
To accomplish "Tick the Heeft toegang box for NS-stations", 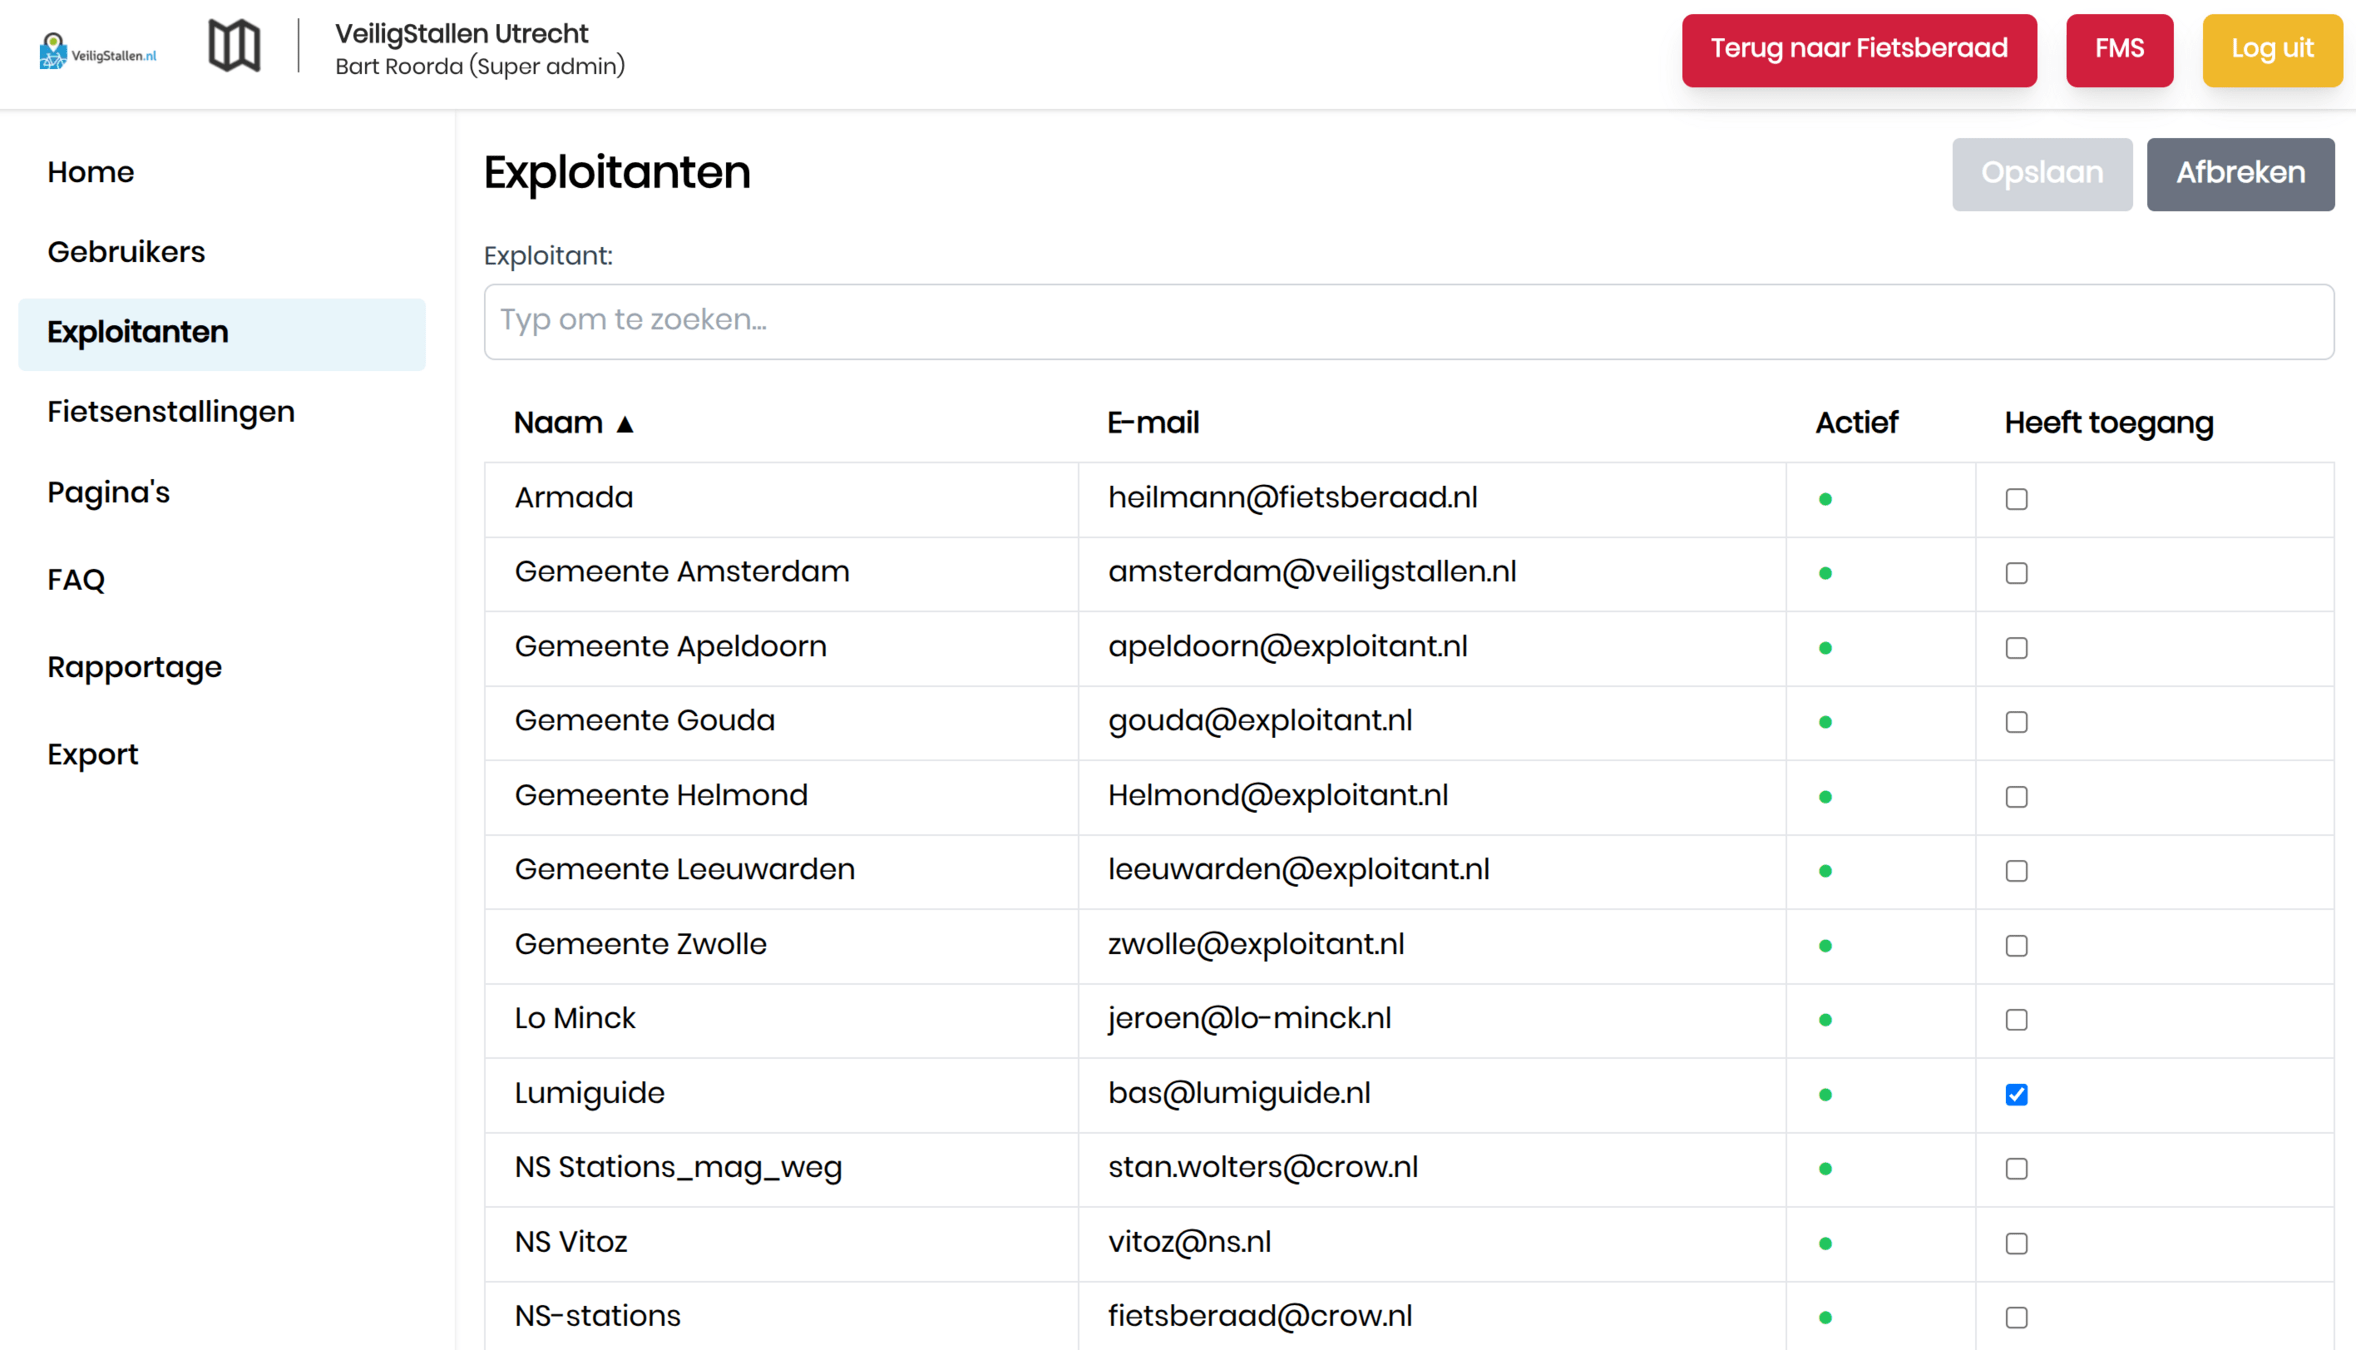I will pos(2016,1318).
